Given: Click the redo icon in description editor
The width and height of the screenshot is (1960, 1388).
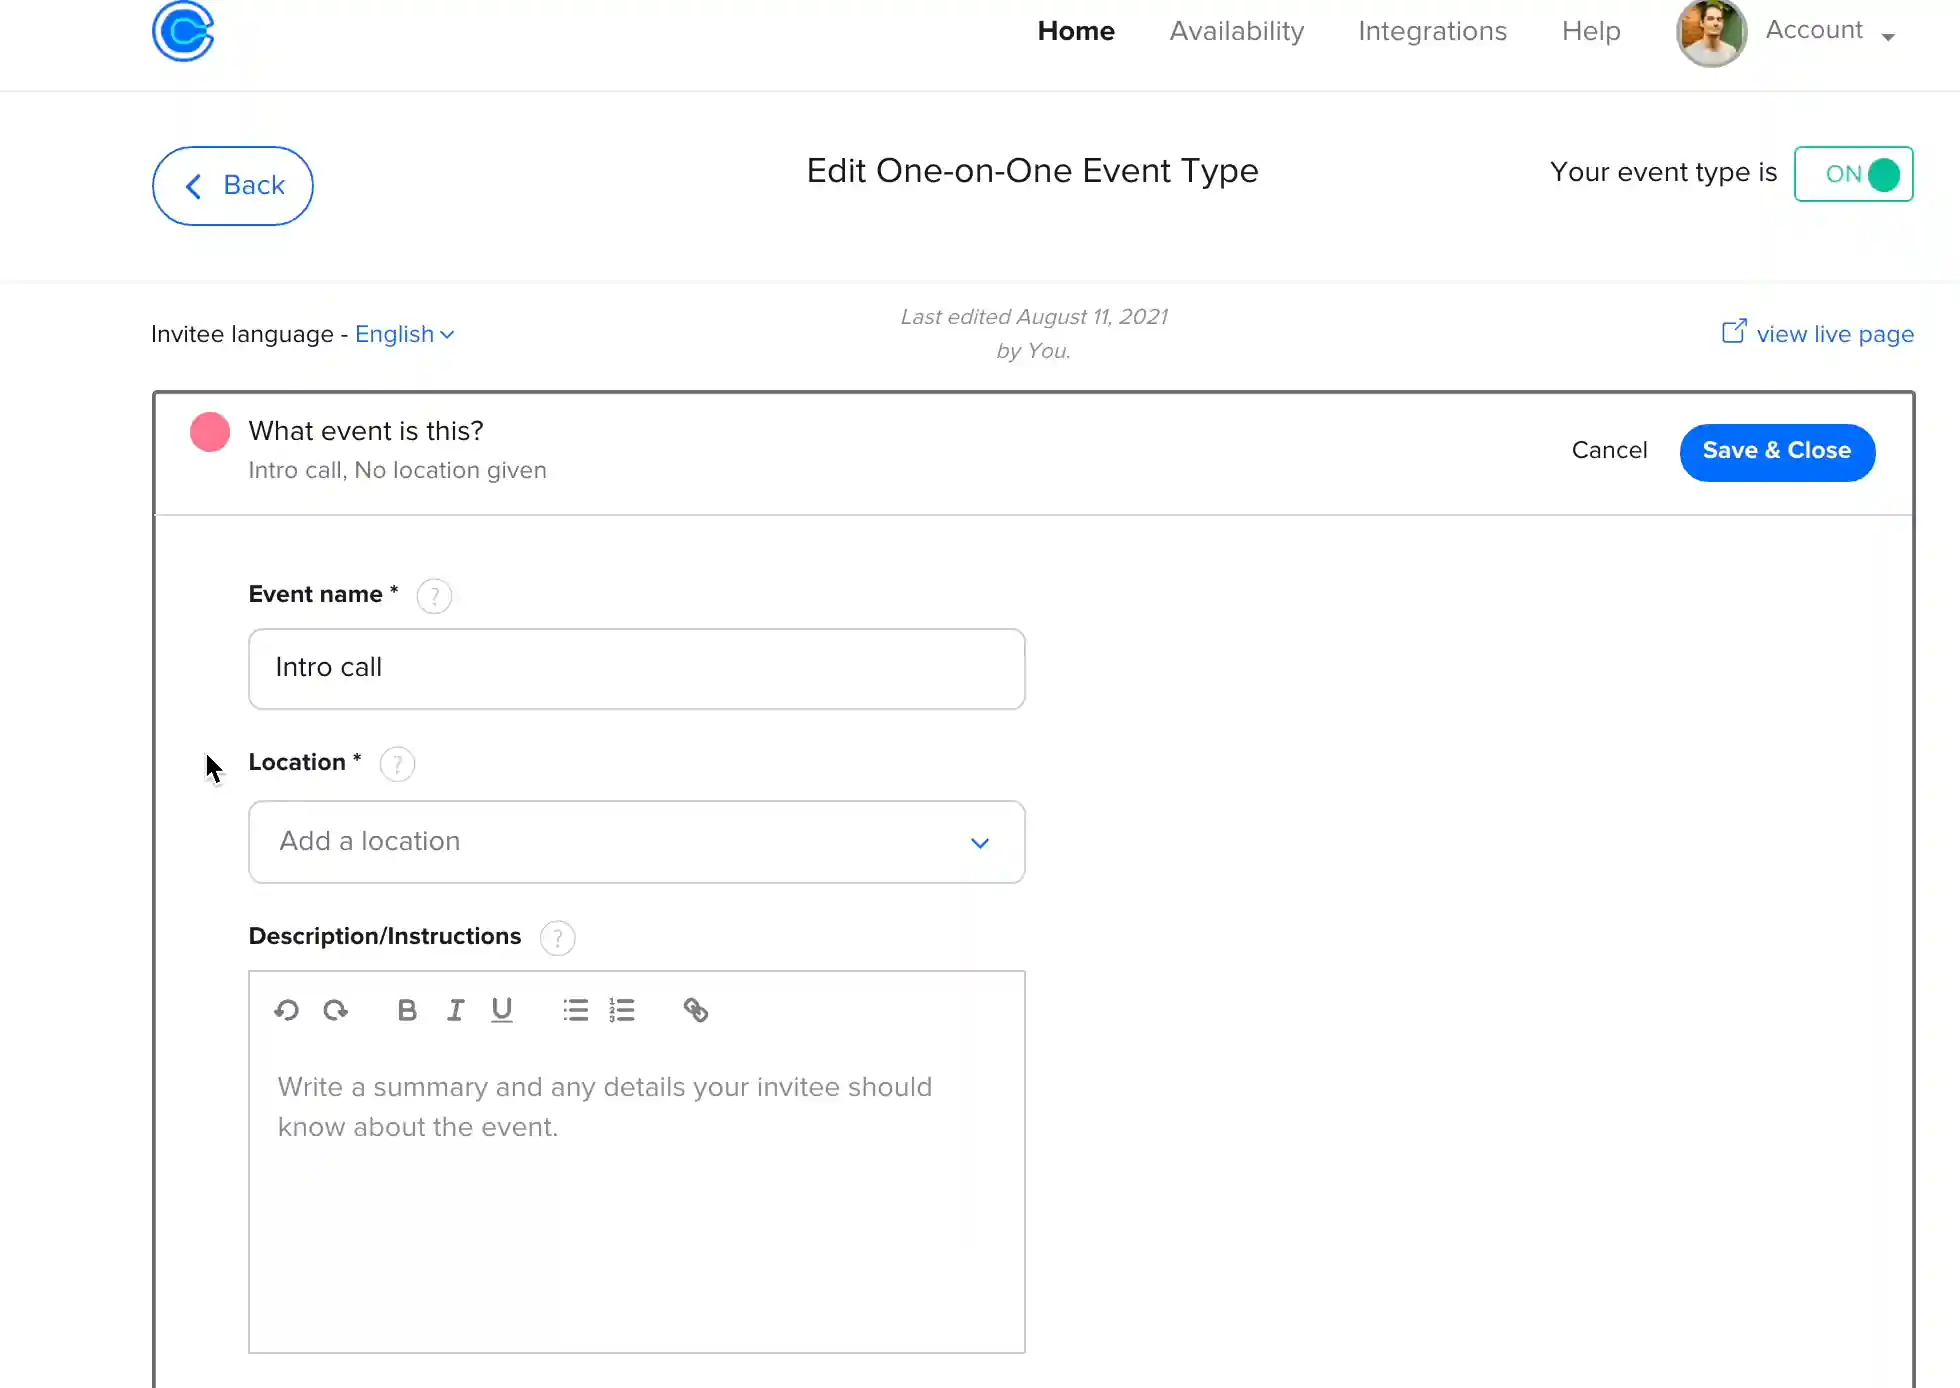Looking at the screenshot, I should click(x=335, y=1010).
